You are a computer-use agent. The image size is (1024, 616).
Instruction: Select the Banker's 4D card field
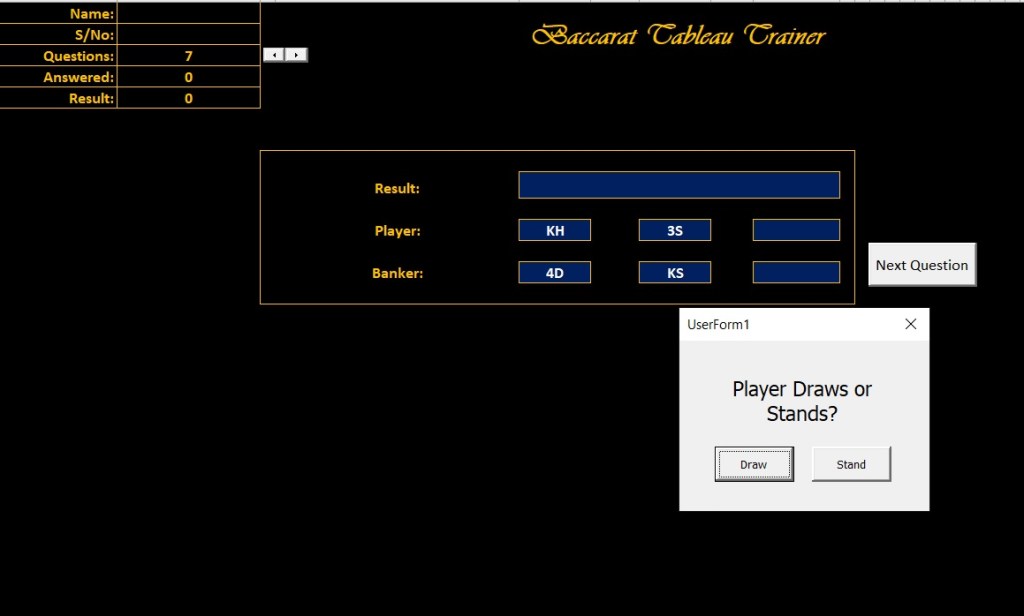pyautogui.click(x=554, y=271)
